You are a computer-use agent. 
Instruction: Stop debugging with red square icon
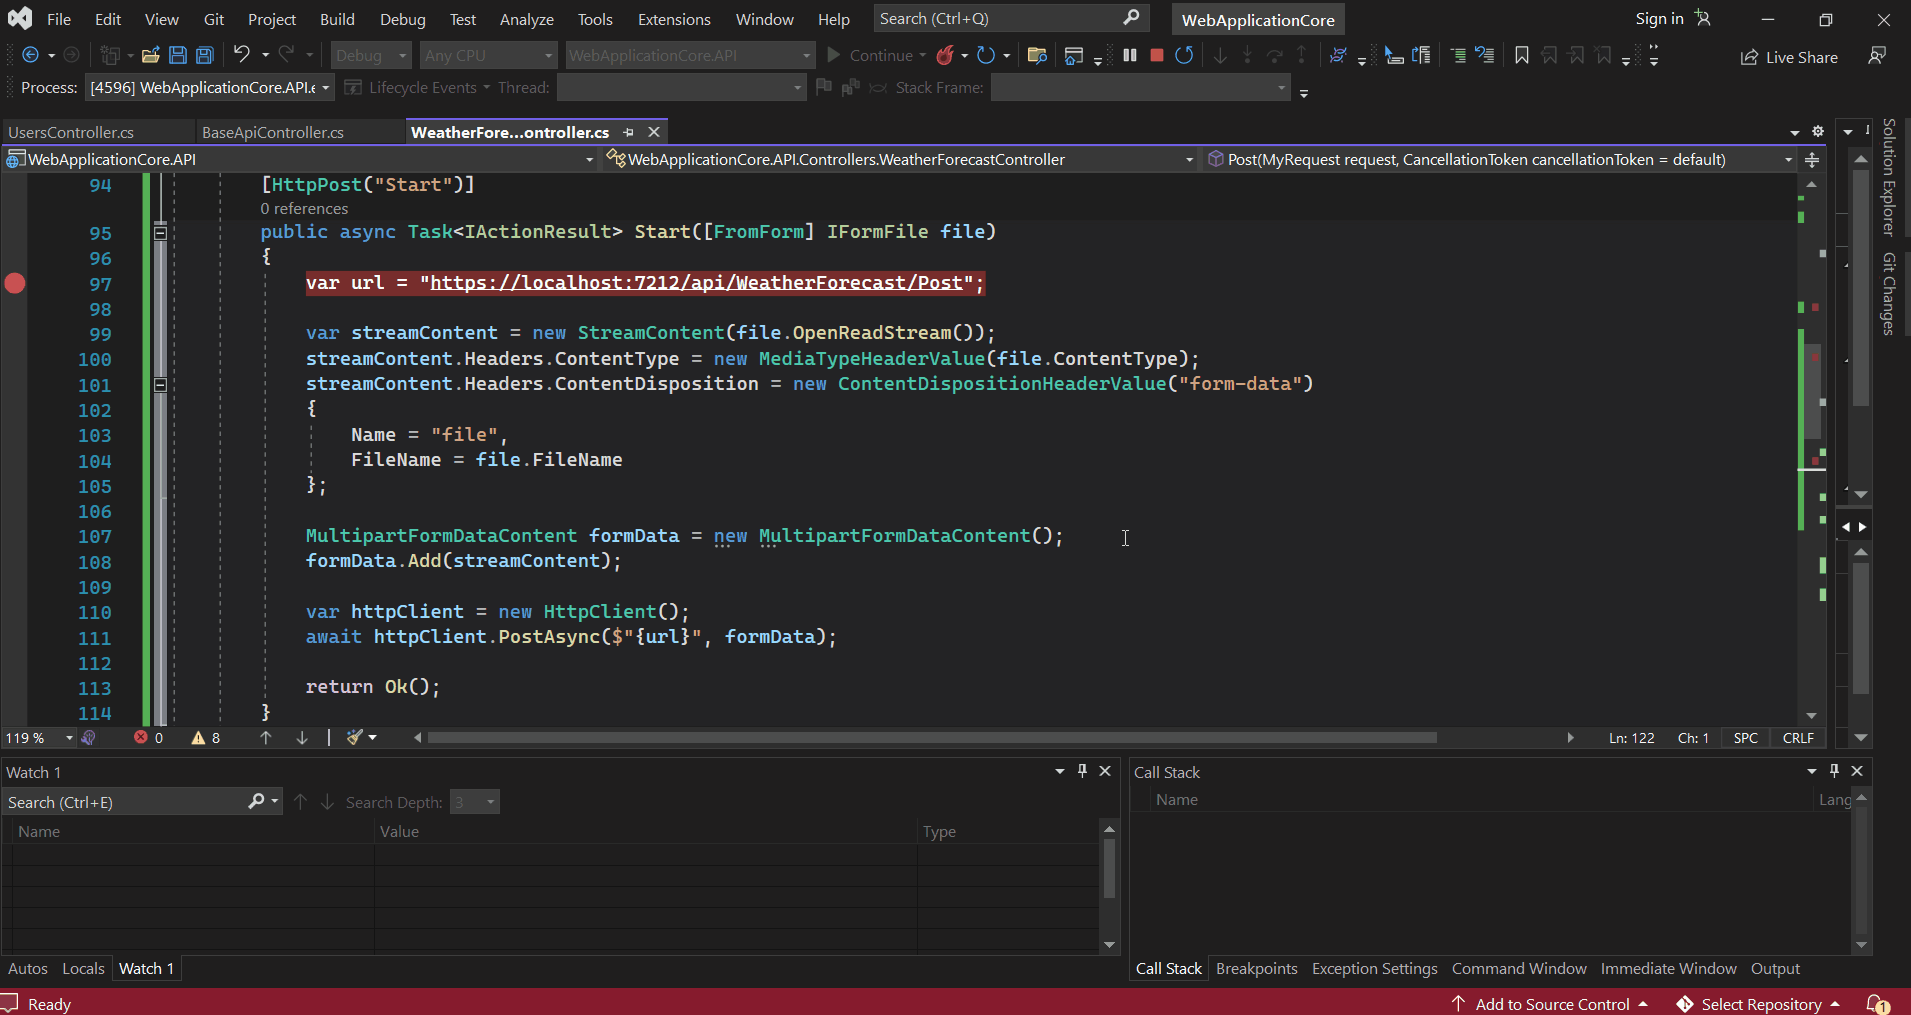click(x=1157, y=55)
